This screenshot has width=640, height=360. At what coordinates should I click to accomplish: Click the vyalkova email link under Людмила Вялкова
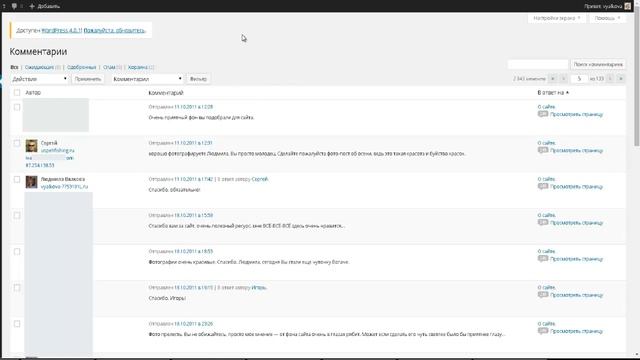pyautogui.click(x=64, y=187)
